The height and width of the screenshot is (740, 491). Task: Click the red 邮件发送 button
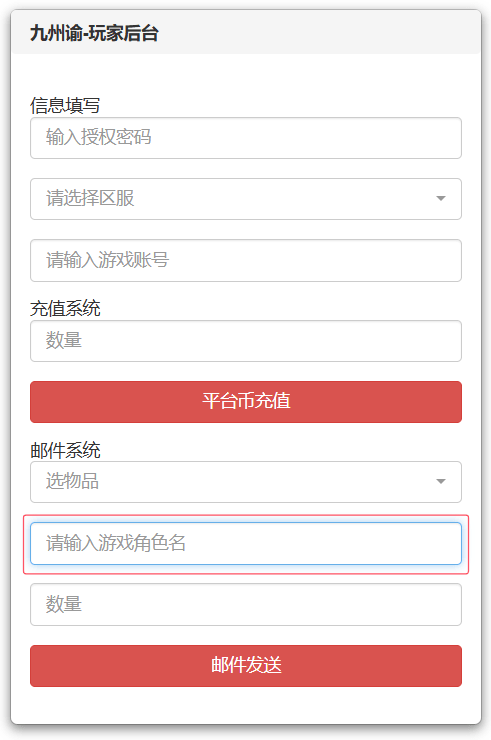246,666
